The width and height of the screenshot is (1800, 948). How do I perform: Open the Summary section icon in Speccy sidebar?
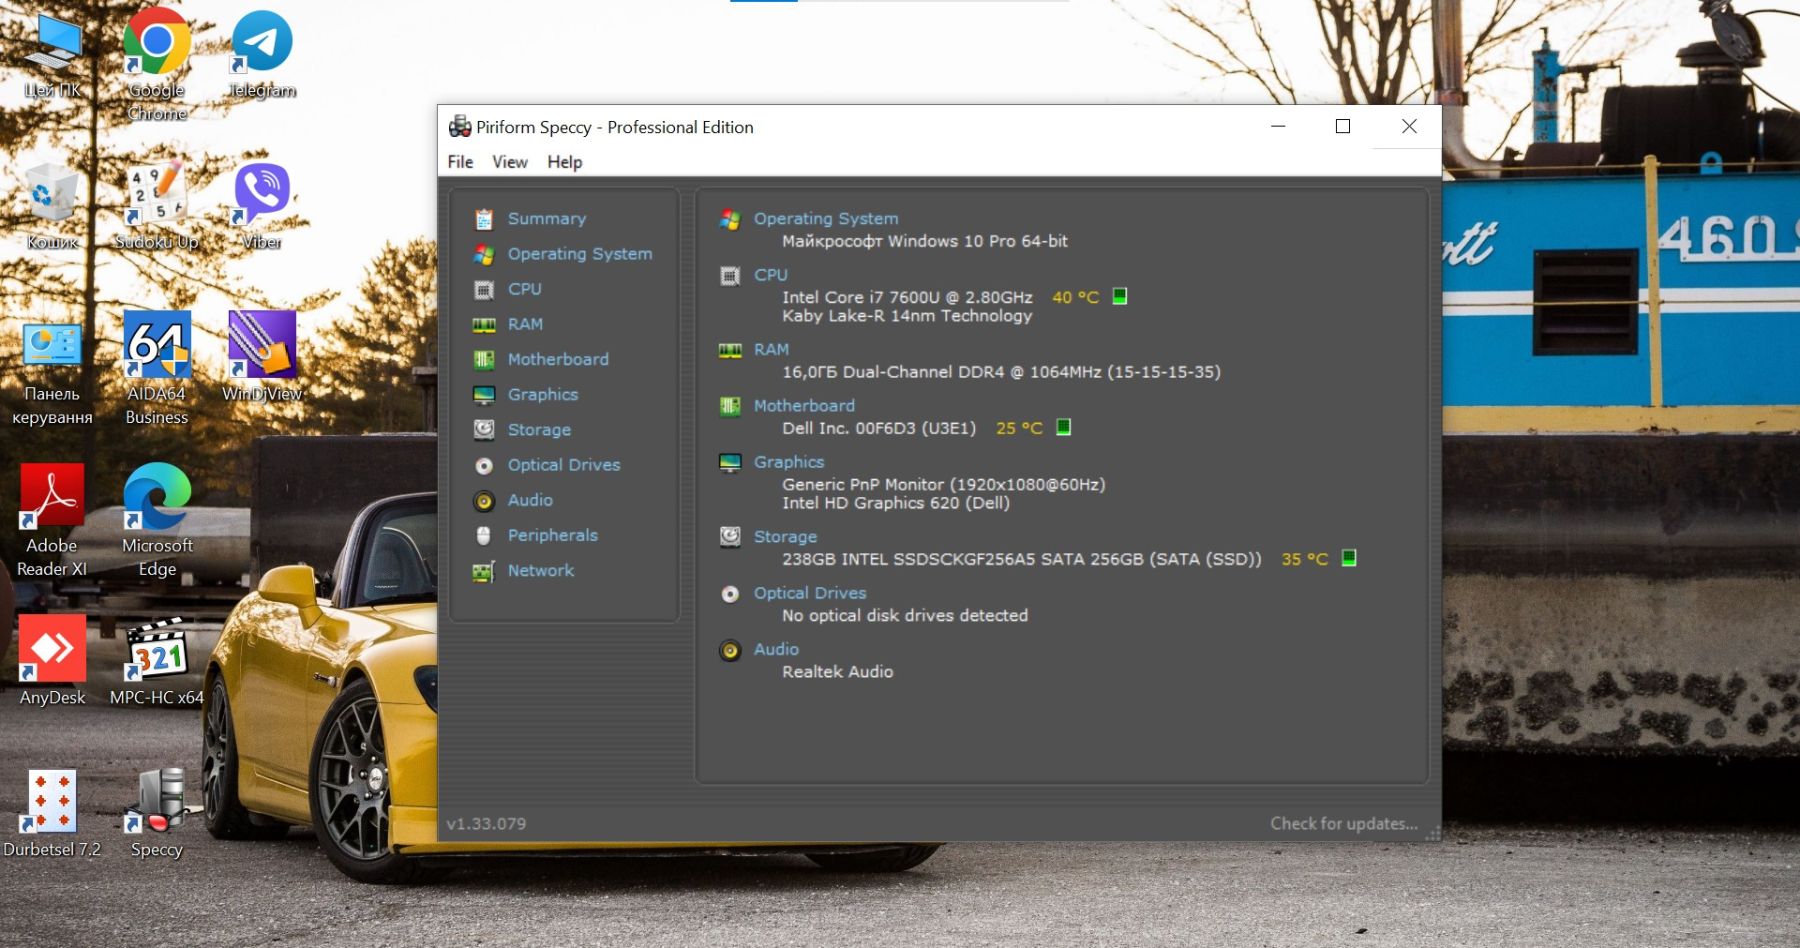tap(484, 219)
